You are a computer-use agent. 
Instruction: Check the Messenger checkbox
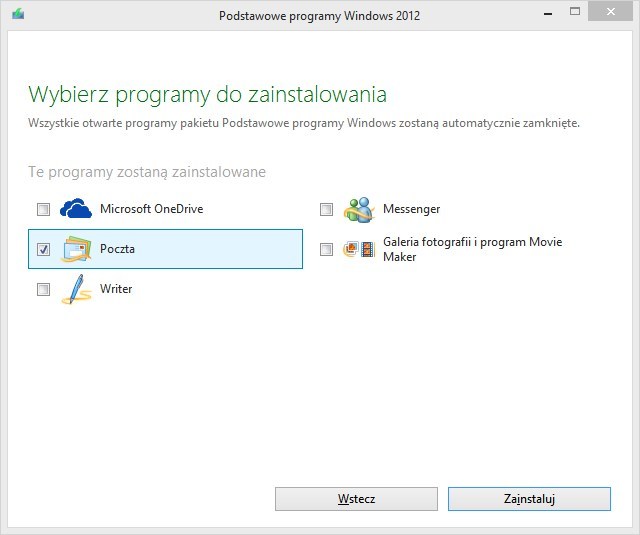pos(326,209)
